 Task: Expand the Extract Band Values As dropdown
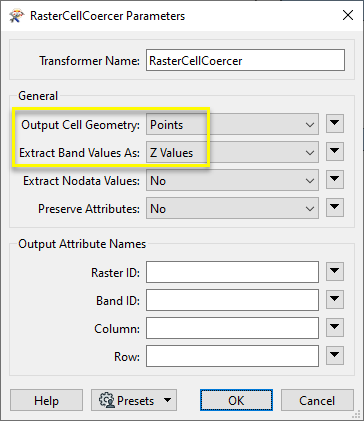pos(232,152)
